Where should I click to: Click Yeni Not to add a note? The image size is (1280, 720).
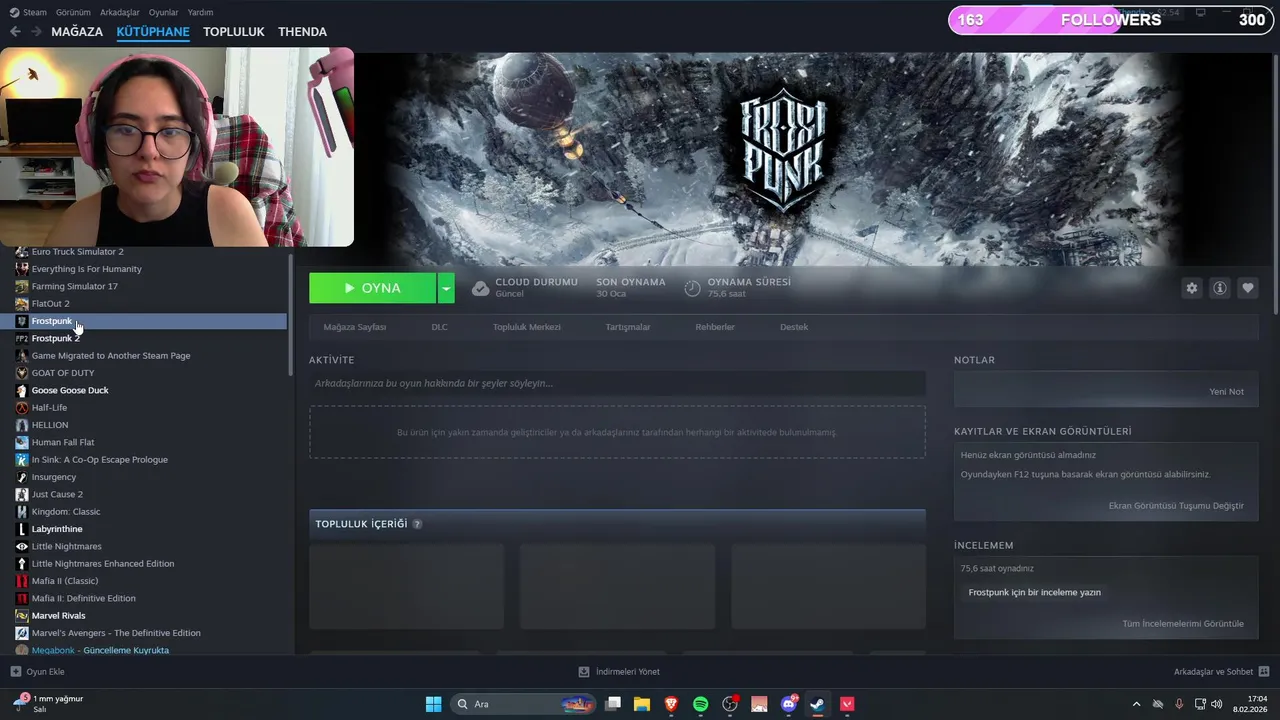coord(1226,392)
